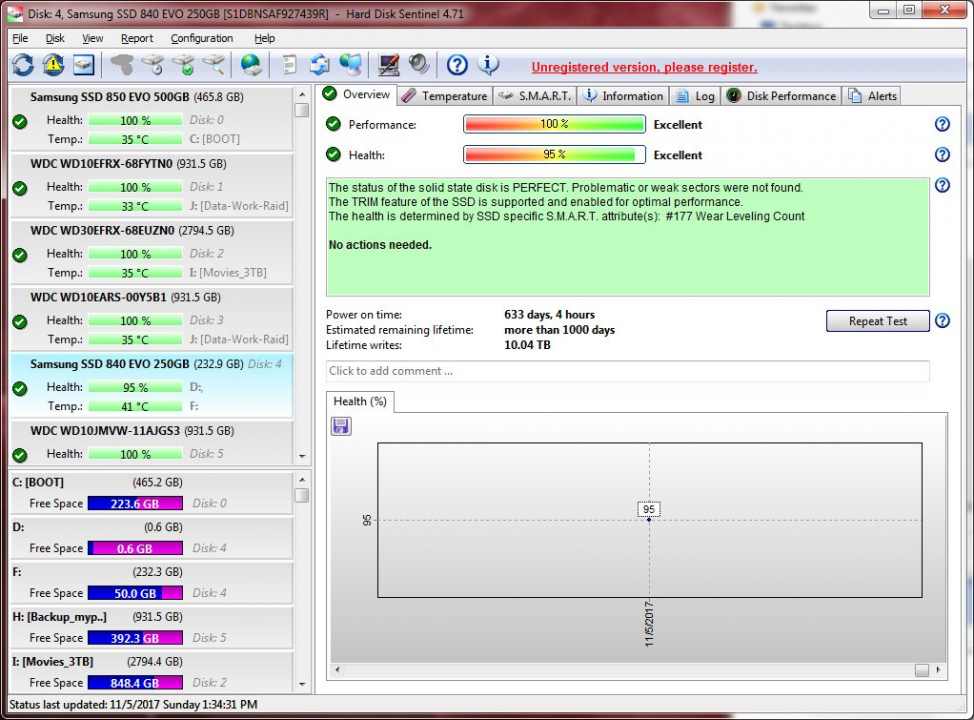Click partition list scrollbar down arrow
The width and height of the screenshot is (974, 720).
pos(302,684)
